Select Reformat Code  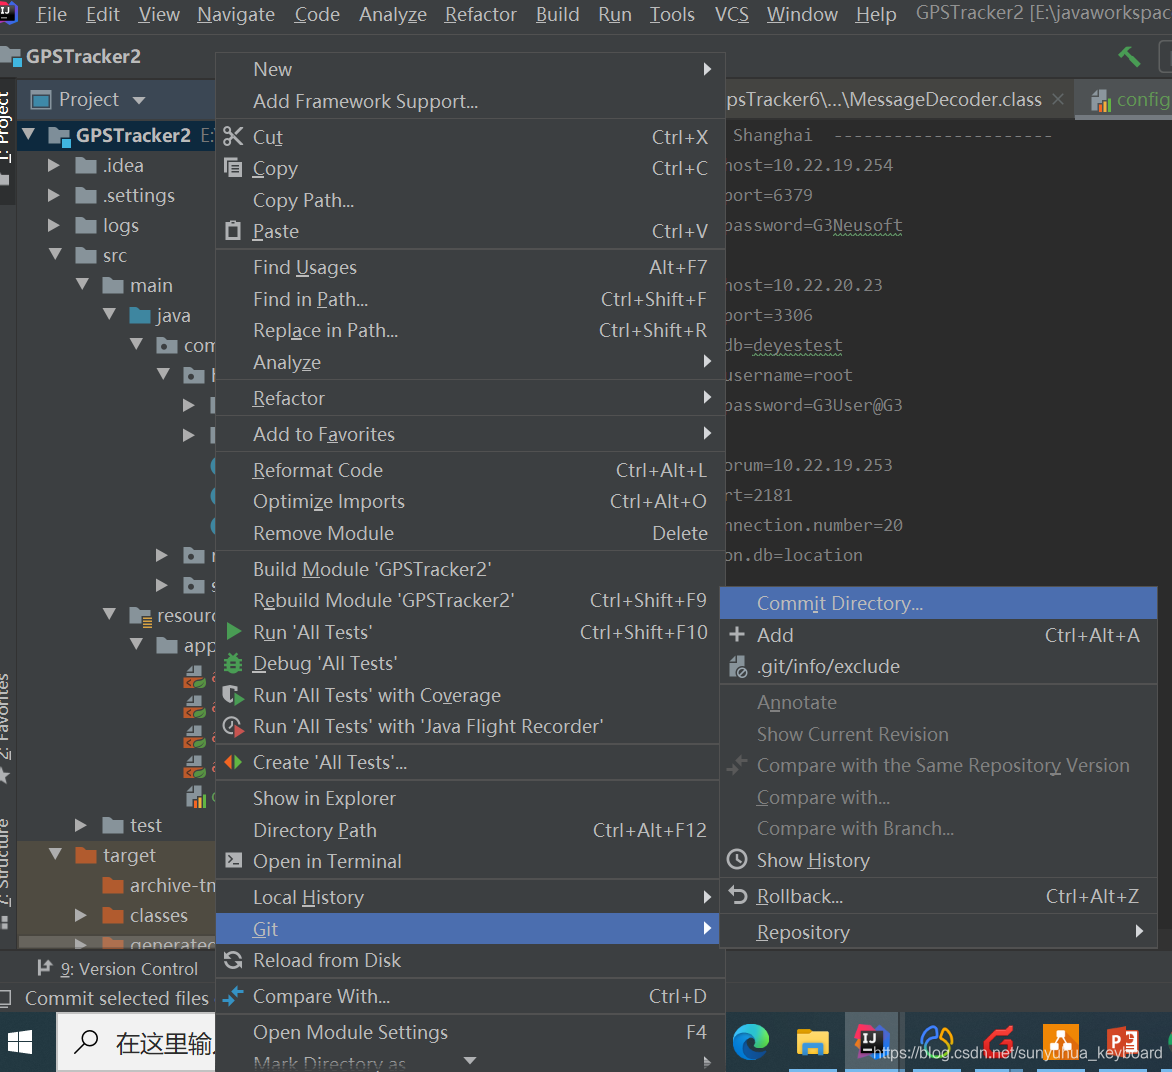(x=470, y=470)
